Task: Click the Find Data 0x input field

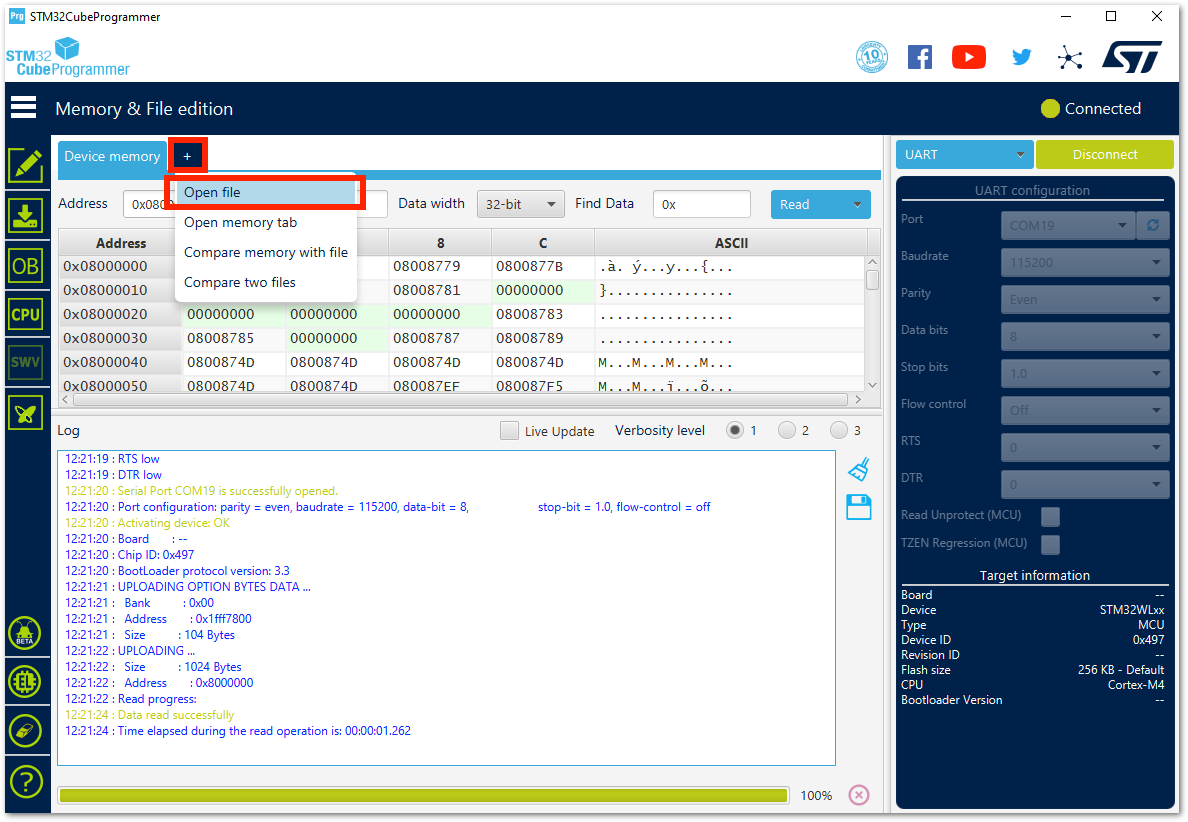Action: pos(702,205)
